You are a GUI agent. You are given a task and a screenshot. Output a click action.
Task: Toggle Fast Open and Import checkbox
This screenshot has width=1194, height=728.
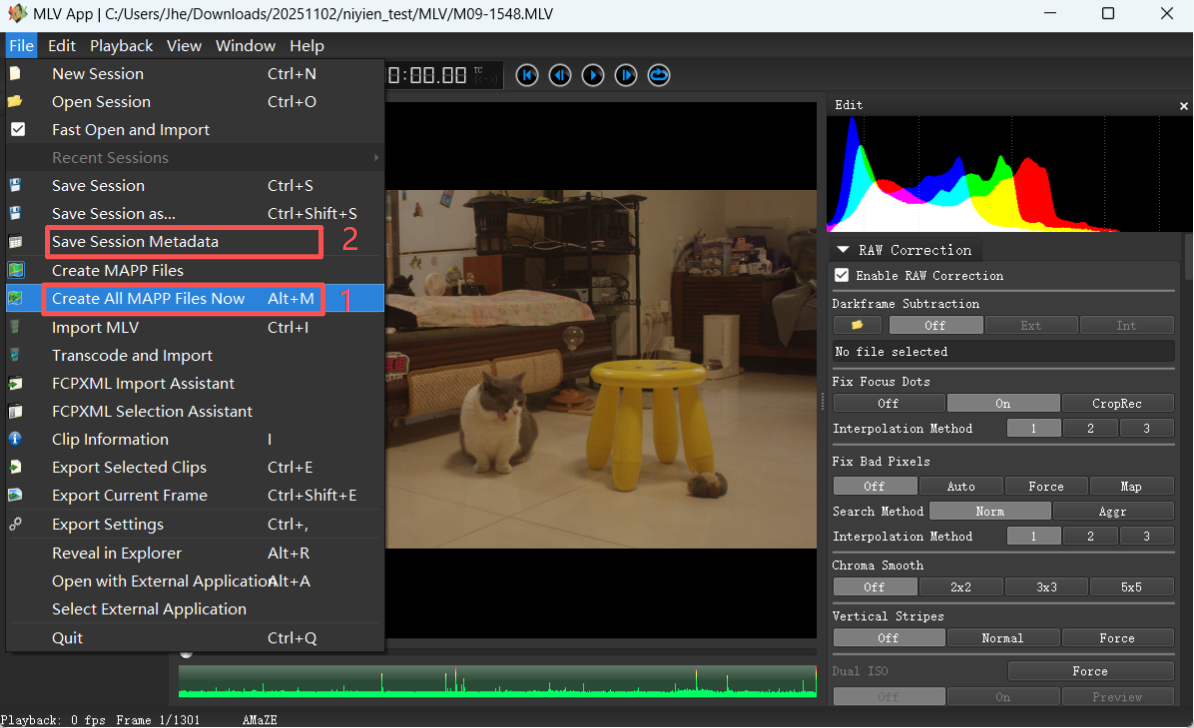(18, 130)
